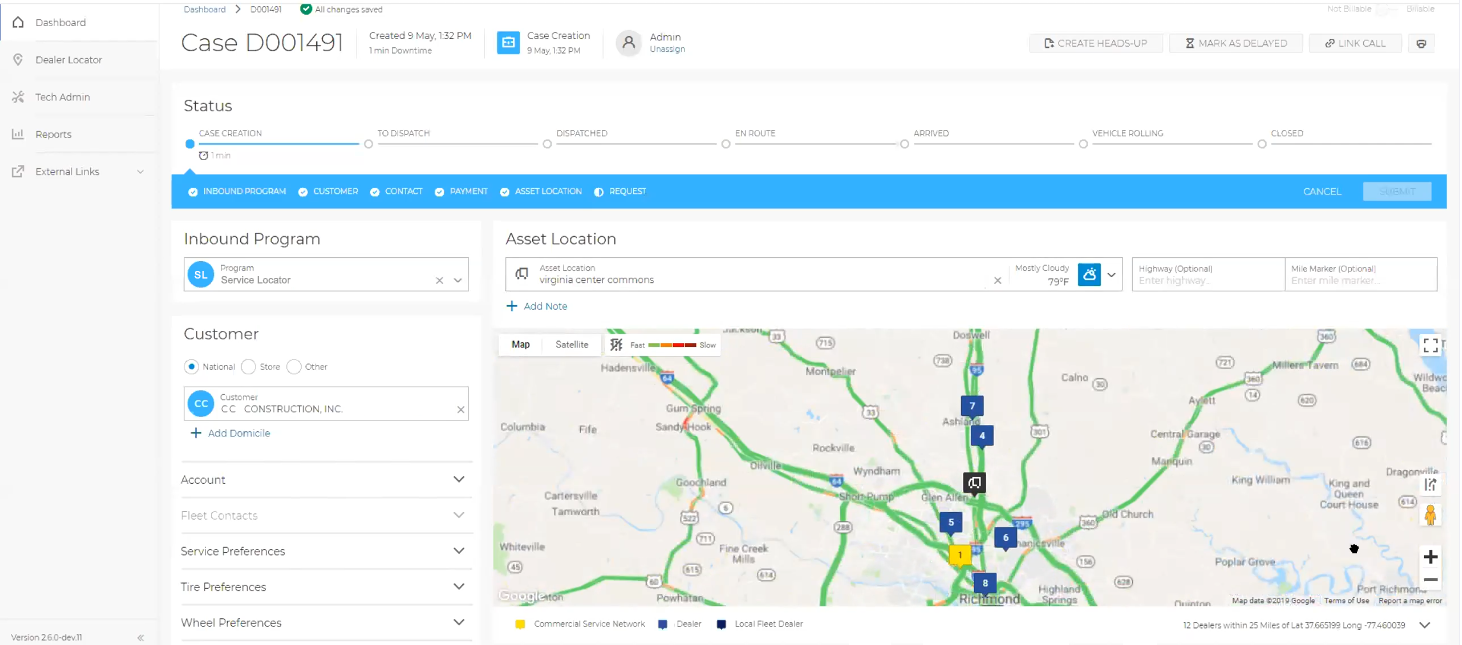Screen dimensions: 1462x645
Task: Expand the dealers list chevron
Action: (1425, 625)
